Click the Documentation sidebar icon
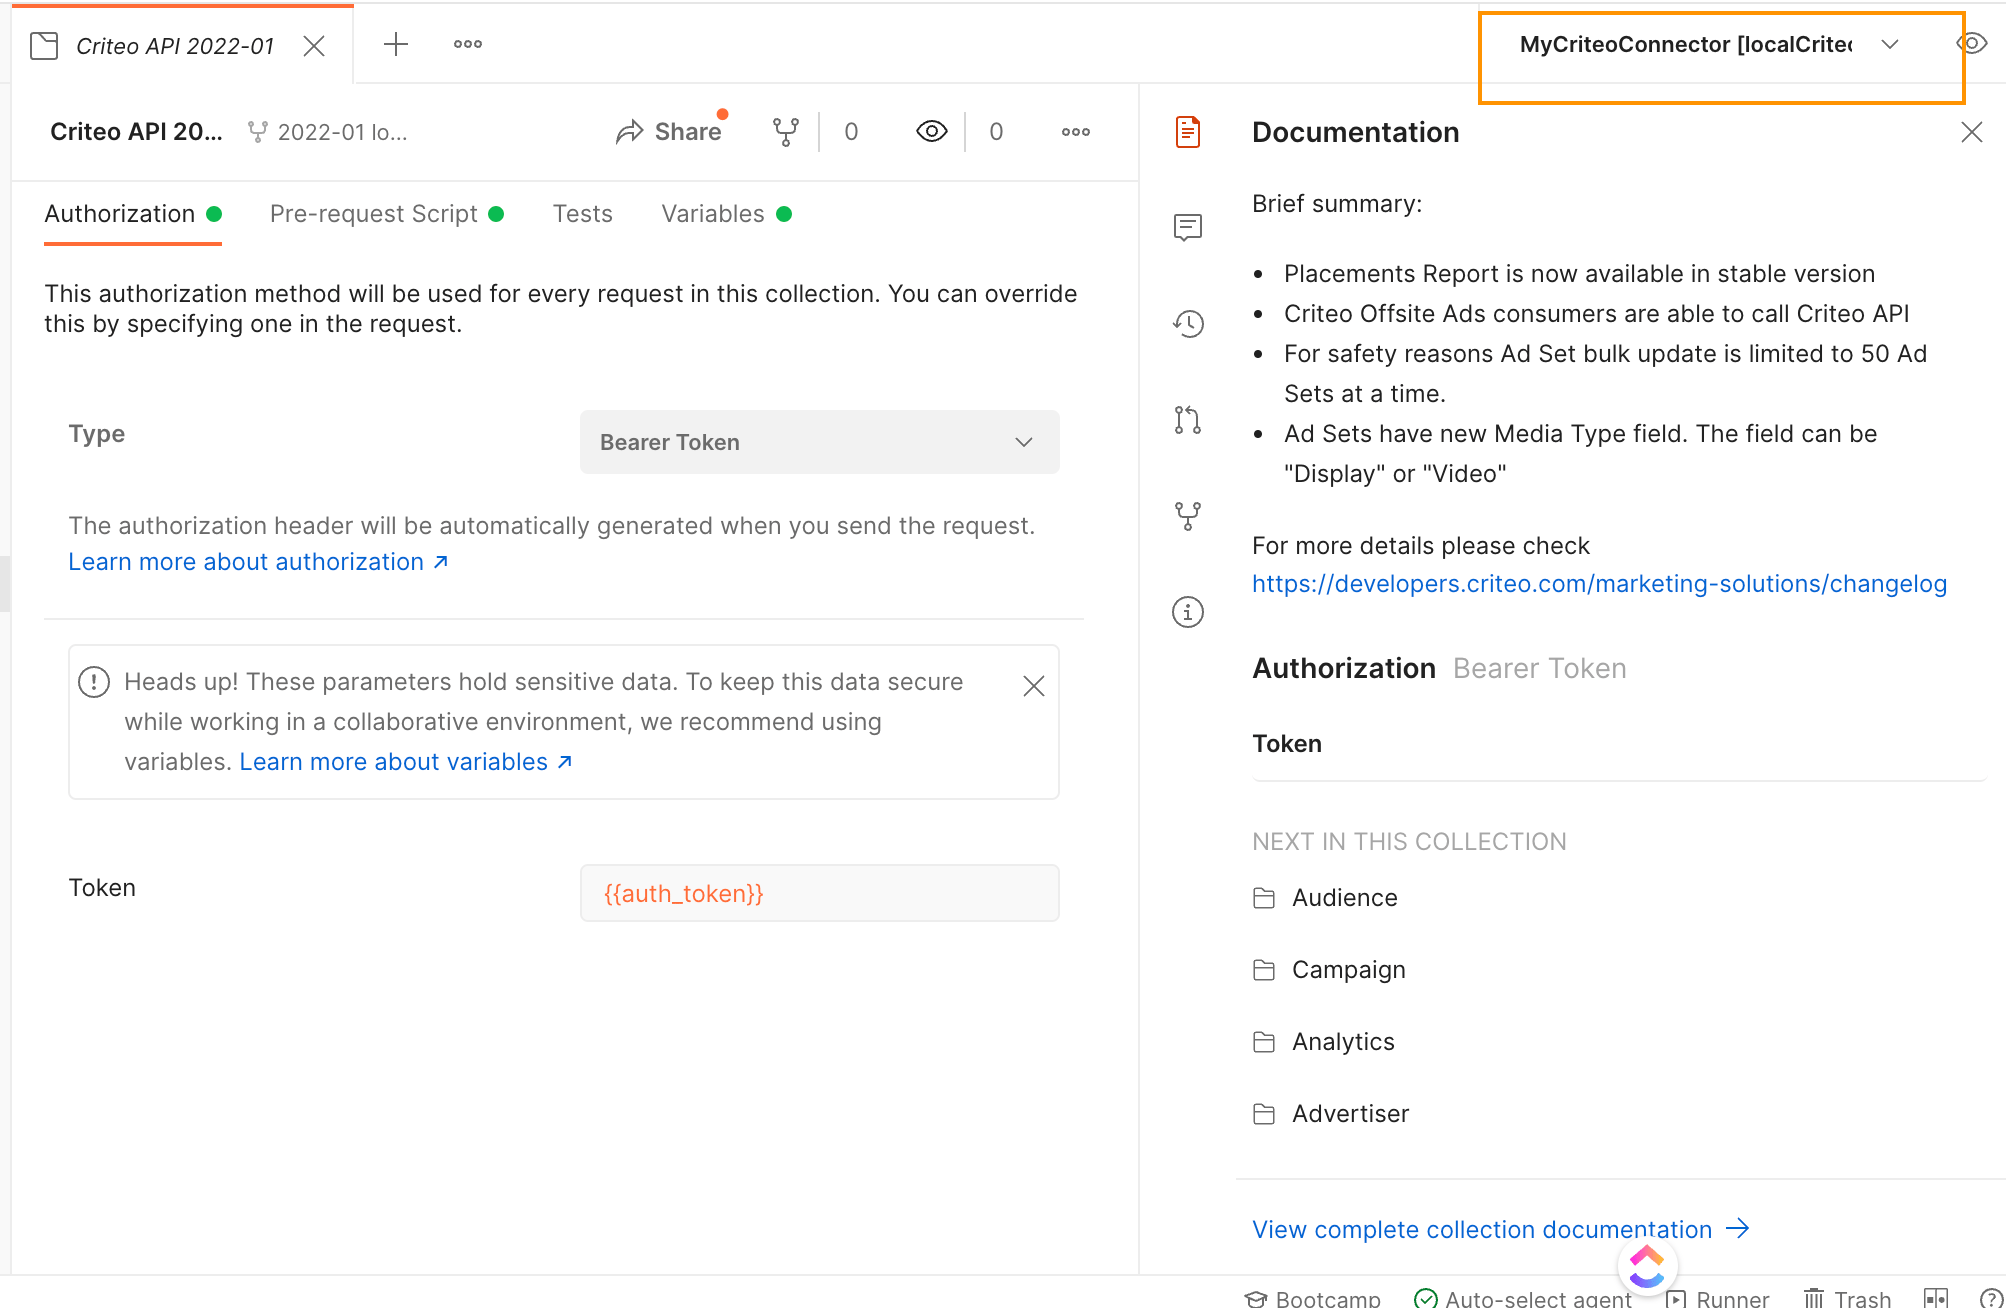This screenshot has height=1308, width=2006. click(x=1188, y=132)
